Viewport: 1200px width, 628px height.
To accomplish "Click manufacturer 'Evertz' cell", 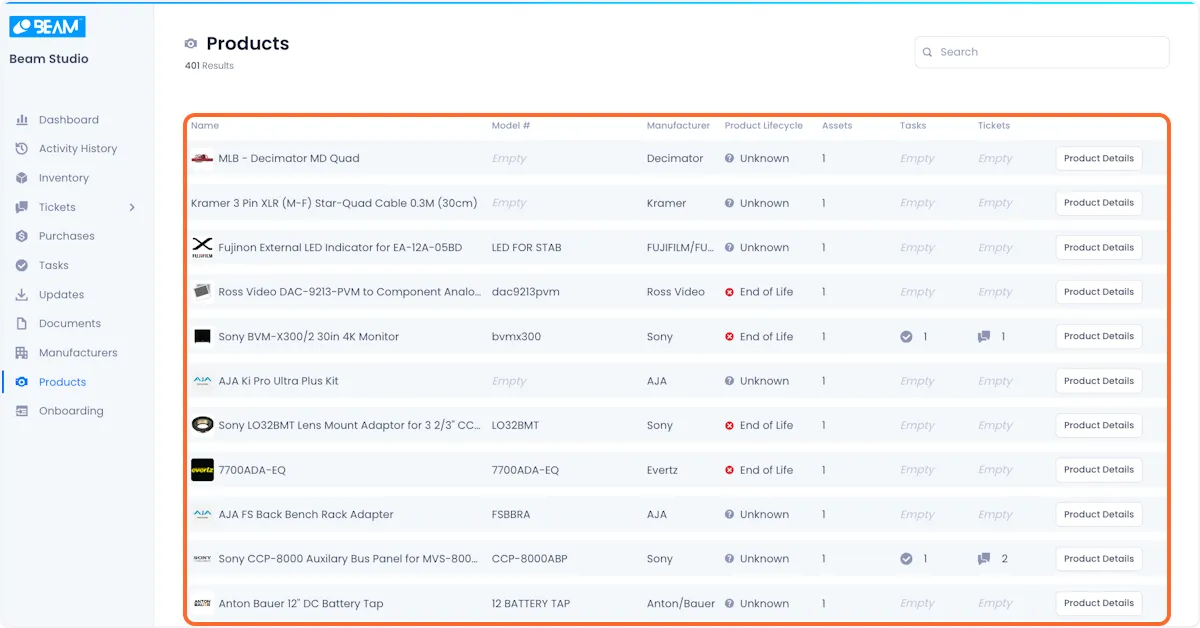I will pyautogui.click(x=662, y=470).
